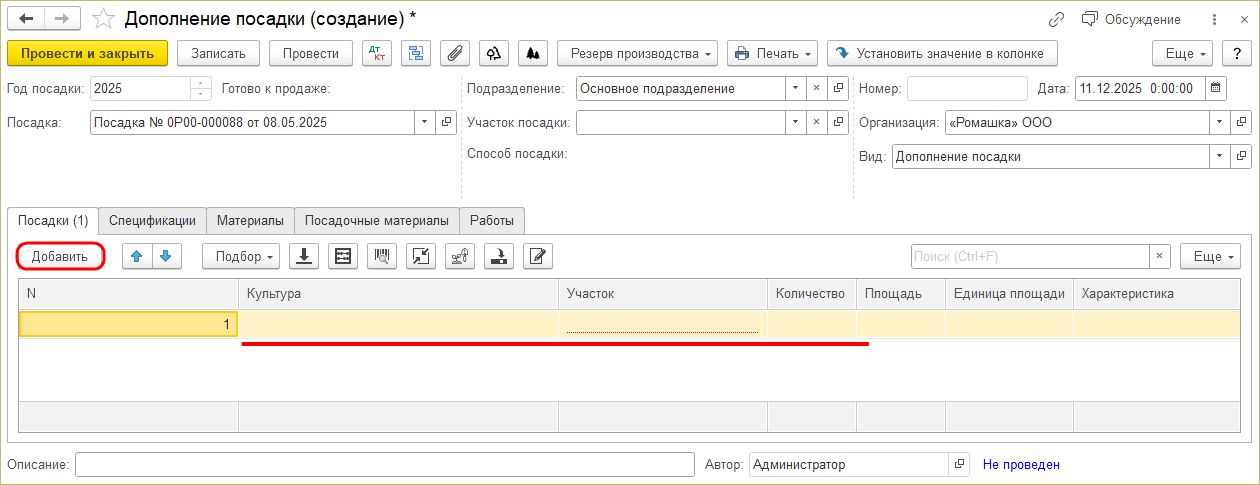Open the Дт/Кт postings report icon
This screenshot has height=485, width=1260.
(377, 53)
